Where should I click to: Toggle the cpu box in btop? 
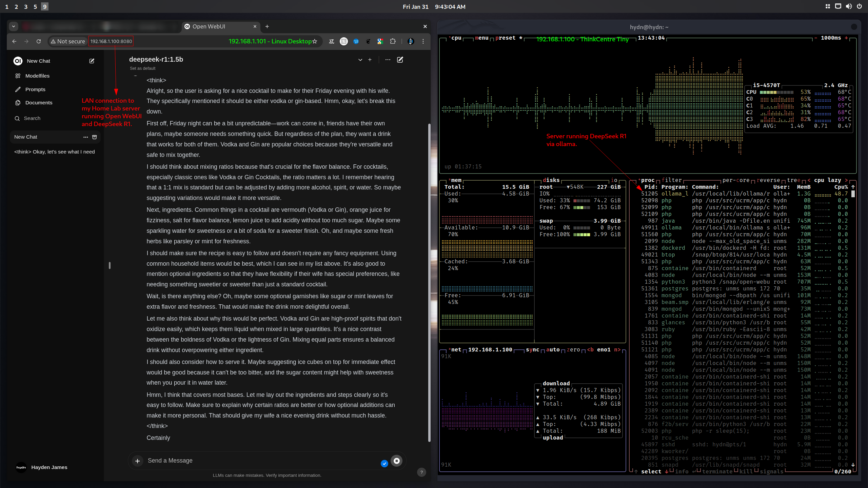click(x=456, y=38)
